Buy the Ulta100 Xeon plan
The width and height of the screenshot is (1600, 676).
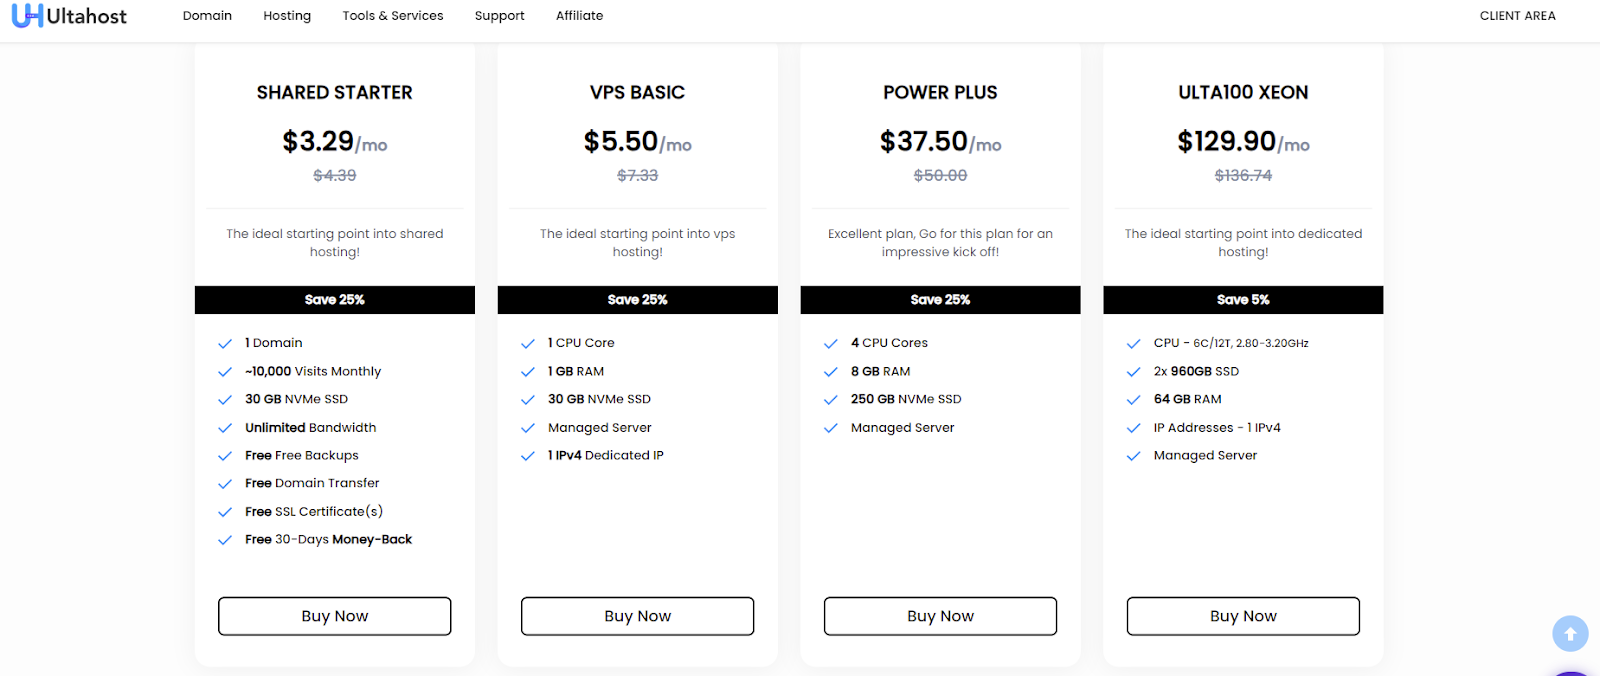[x=1243, y=616]
